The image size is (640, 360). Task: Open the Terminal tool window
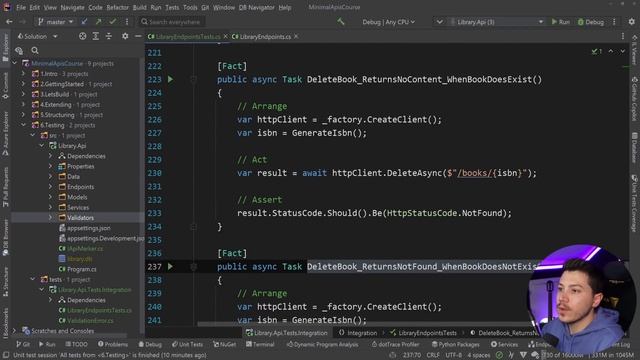coord(260,344)
